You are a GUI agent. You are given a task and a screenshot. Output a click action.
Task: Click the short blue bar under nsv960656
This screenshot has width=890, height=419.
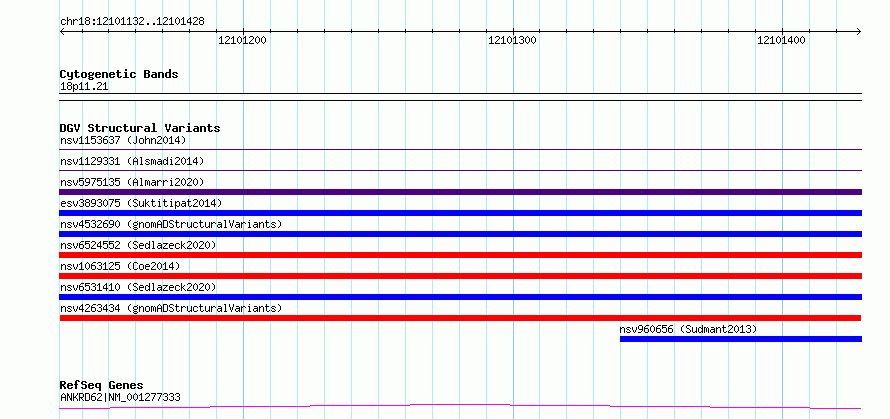741,339
